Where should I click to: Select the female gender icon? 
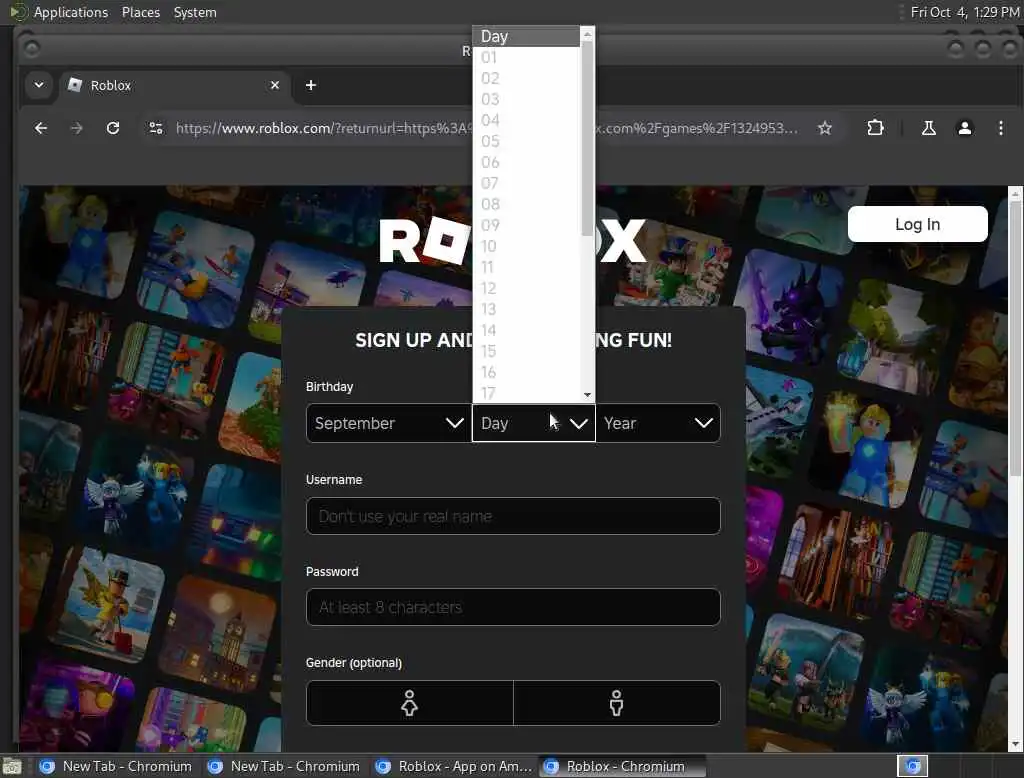[x=409, y=703]
